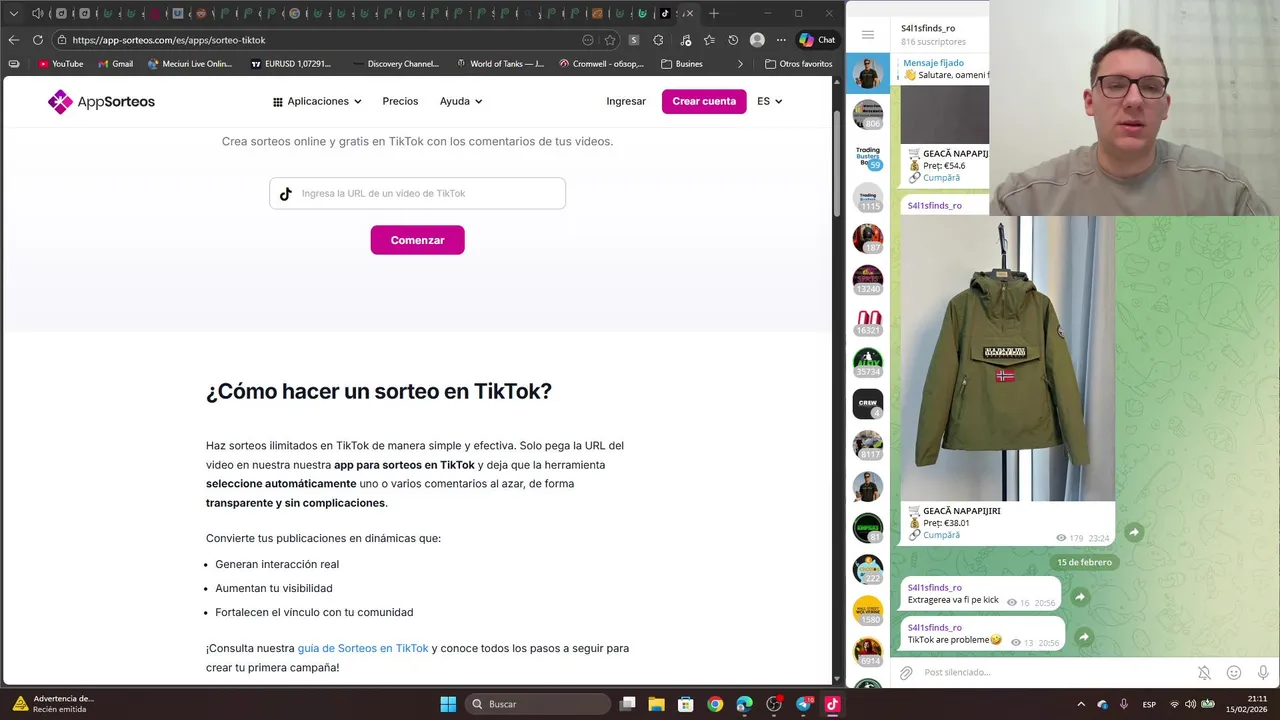Open the Precios page
Image resolution: width=1280 pixels, height=720 pixels.
coord(400,101)
